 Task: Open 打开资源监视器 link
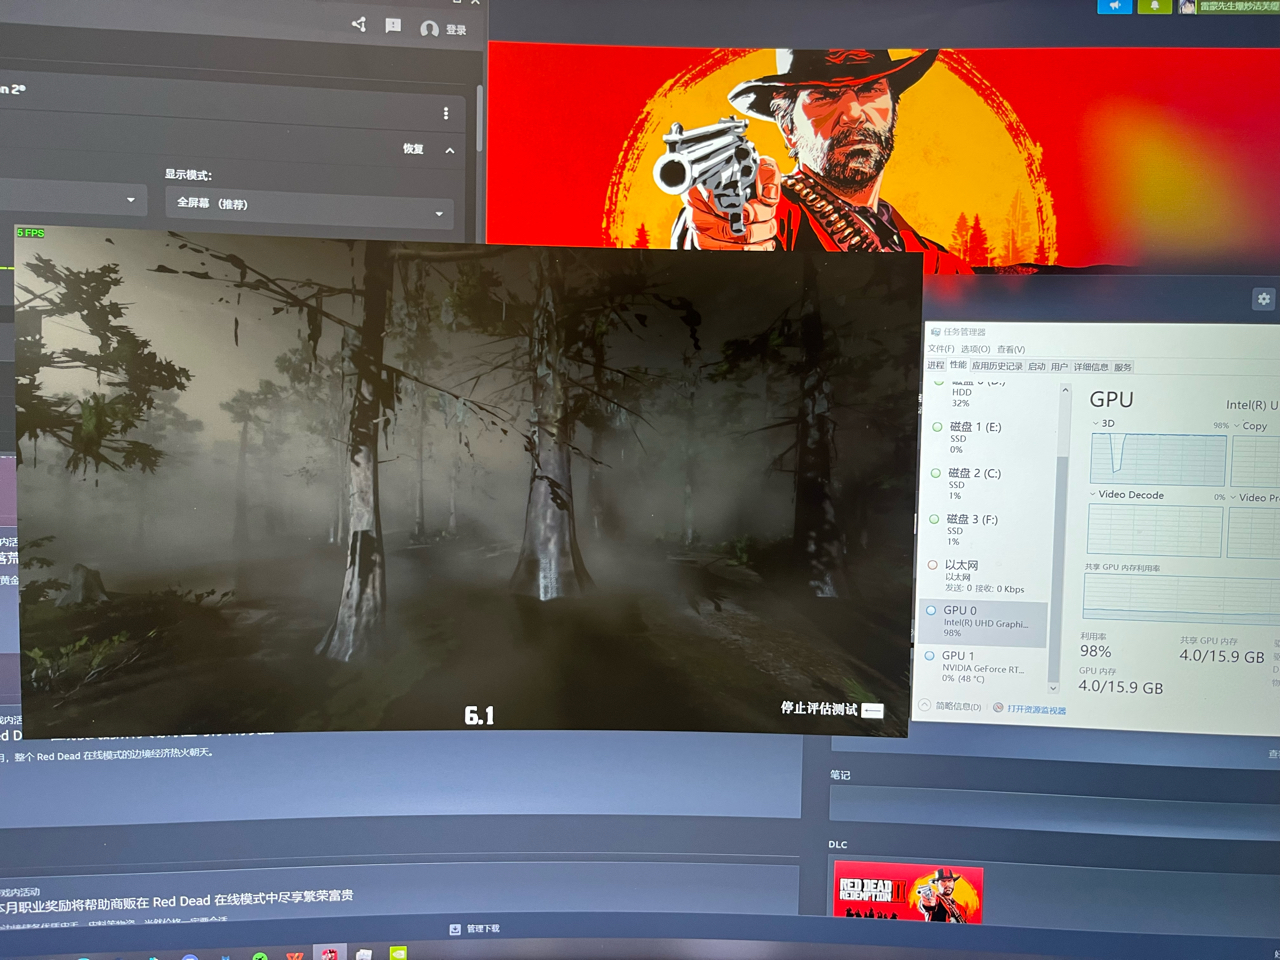point(1037,707)
